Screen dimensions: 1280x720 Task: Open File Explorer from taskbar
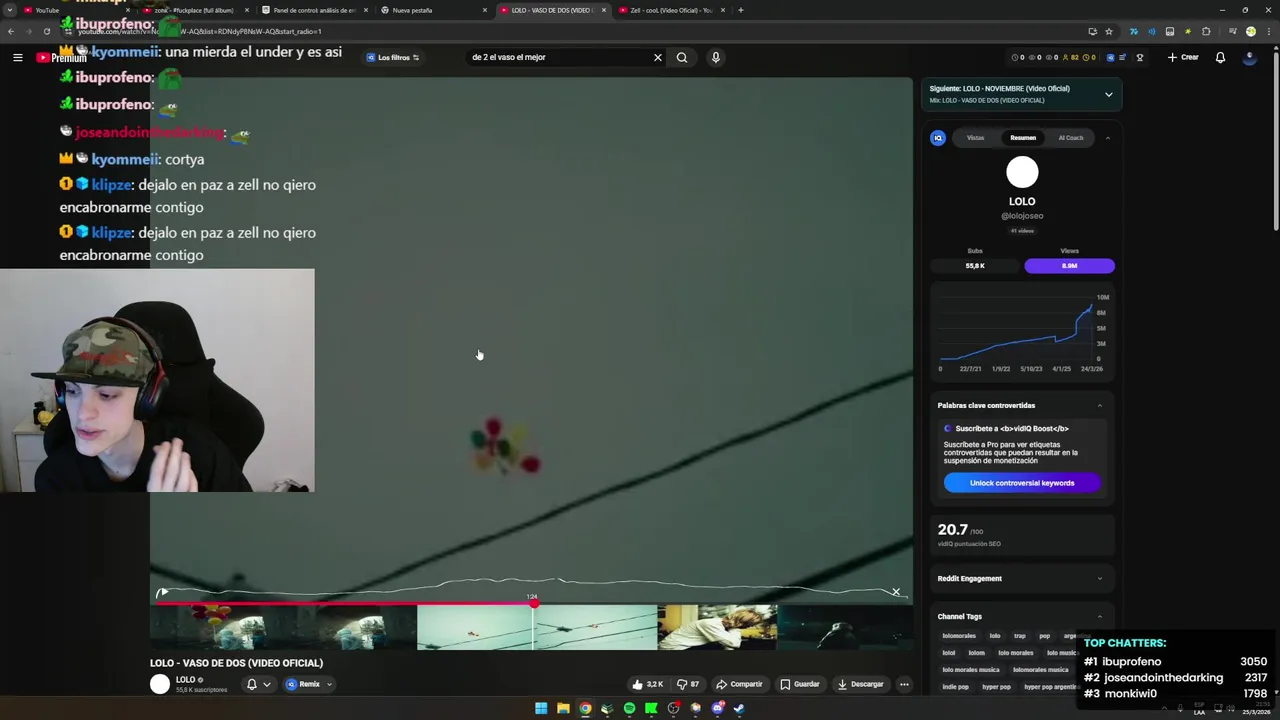click(x=563, y=708)
